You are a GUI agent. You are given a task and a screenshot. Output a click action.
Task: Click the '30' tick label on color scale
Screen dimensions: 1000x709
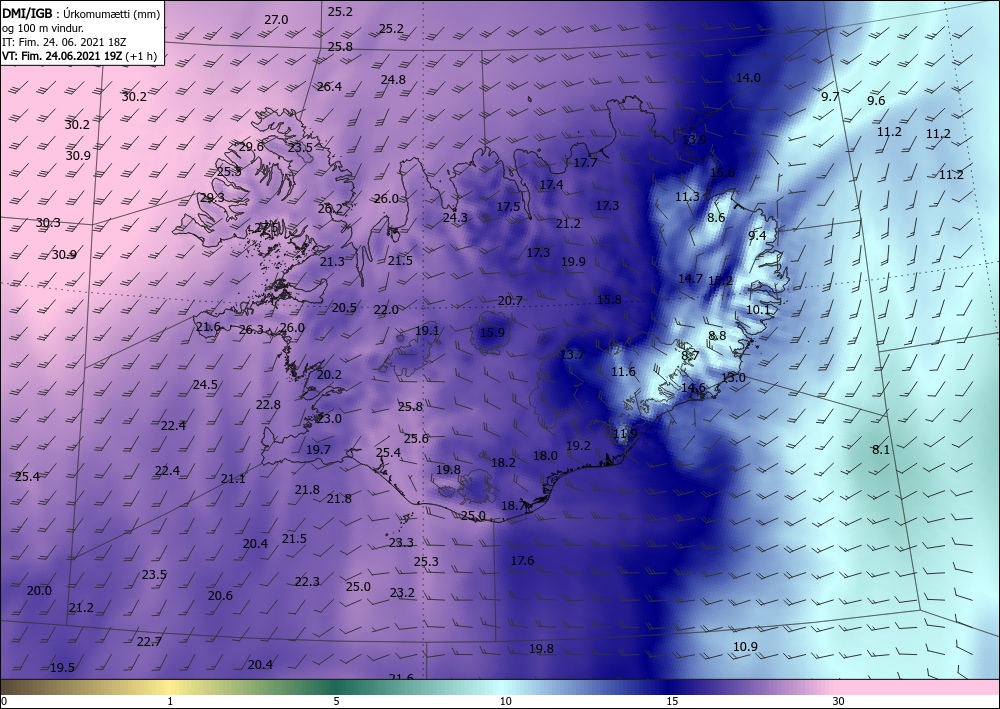click(839, 701)
